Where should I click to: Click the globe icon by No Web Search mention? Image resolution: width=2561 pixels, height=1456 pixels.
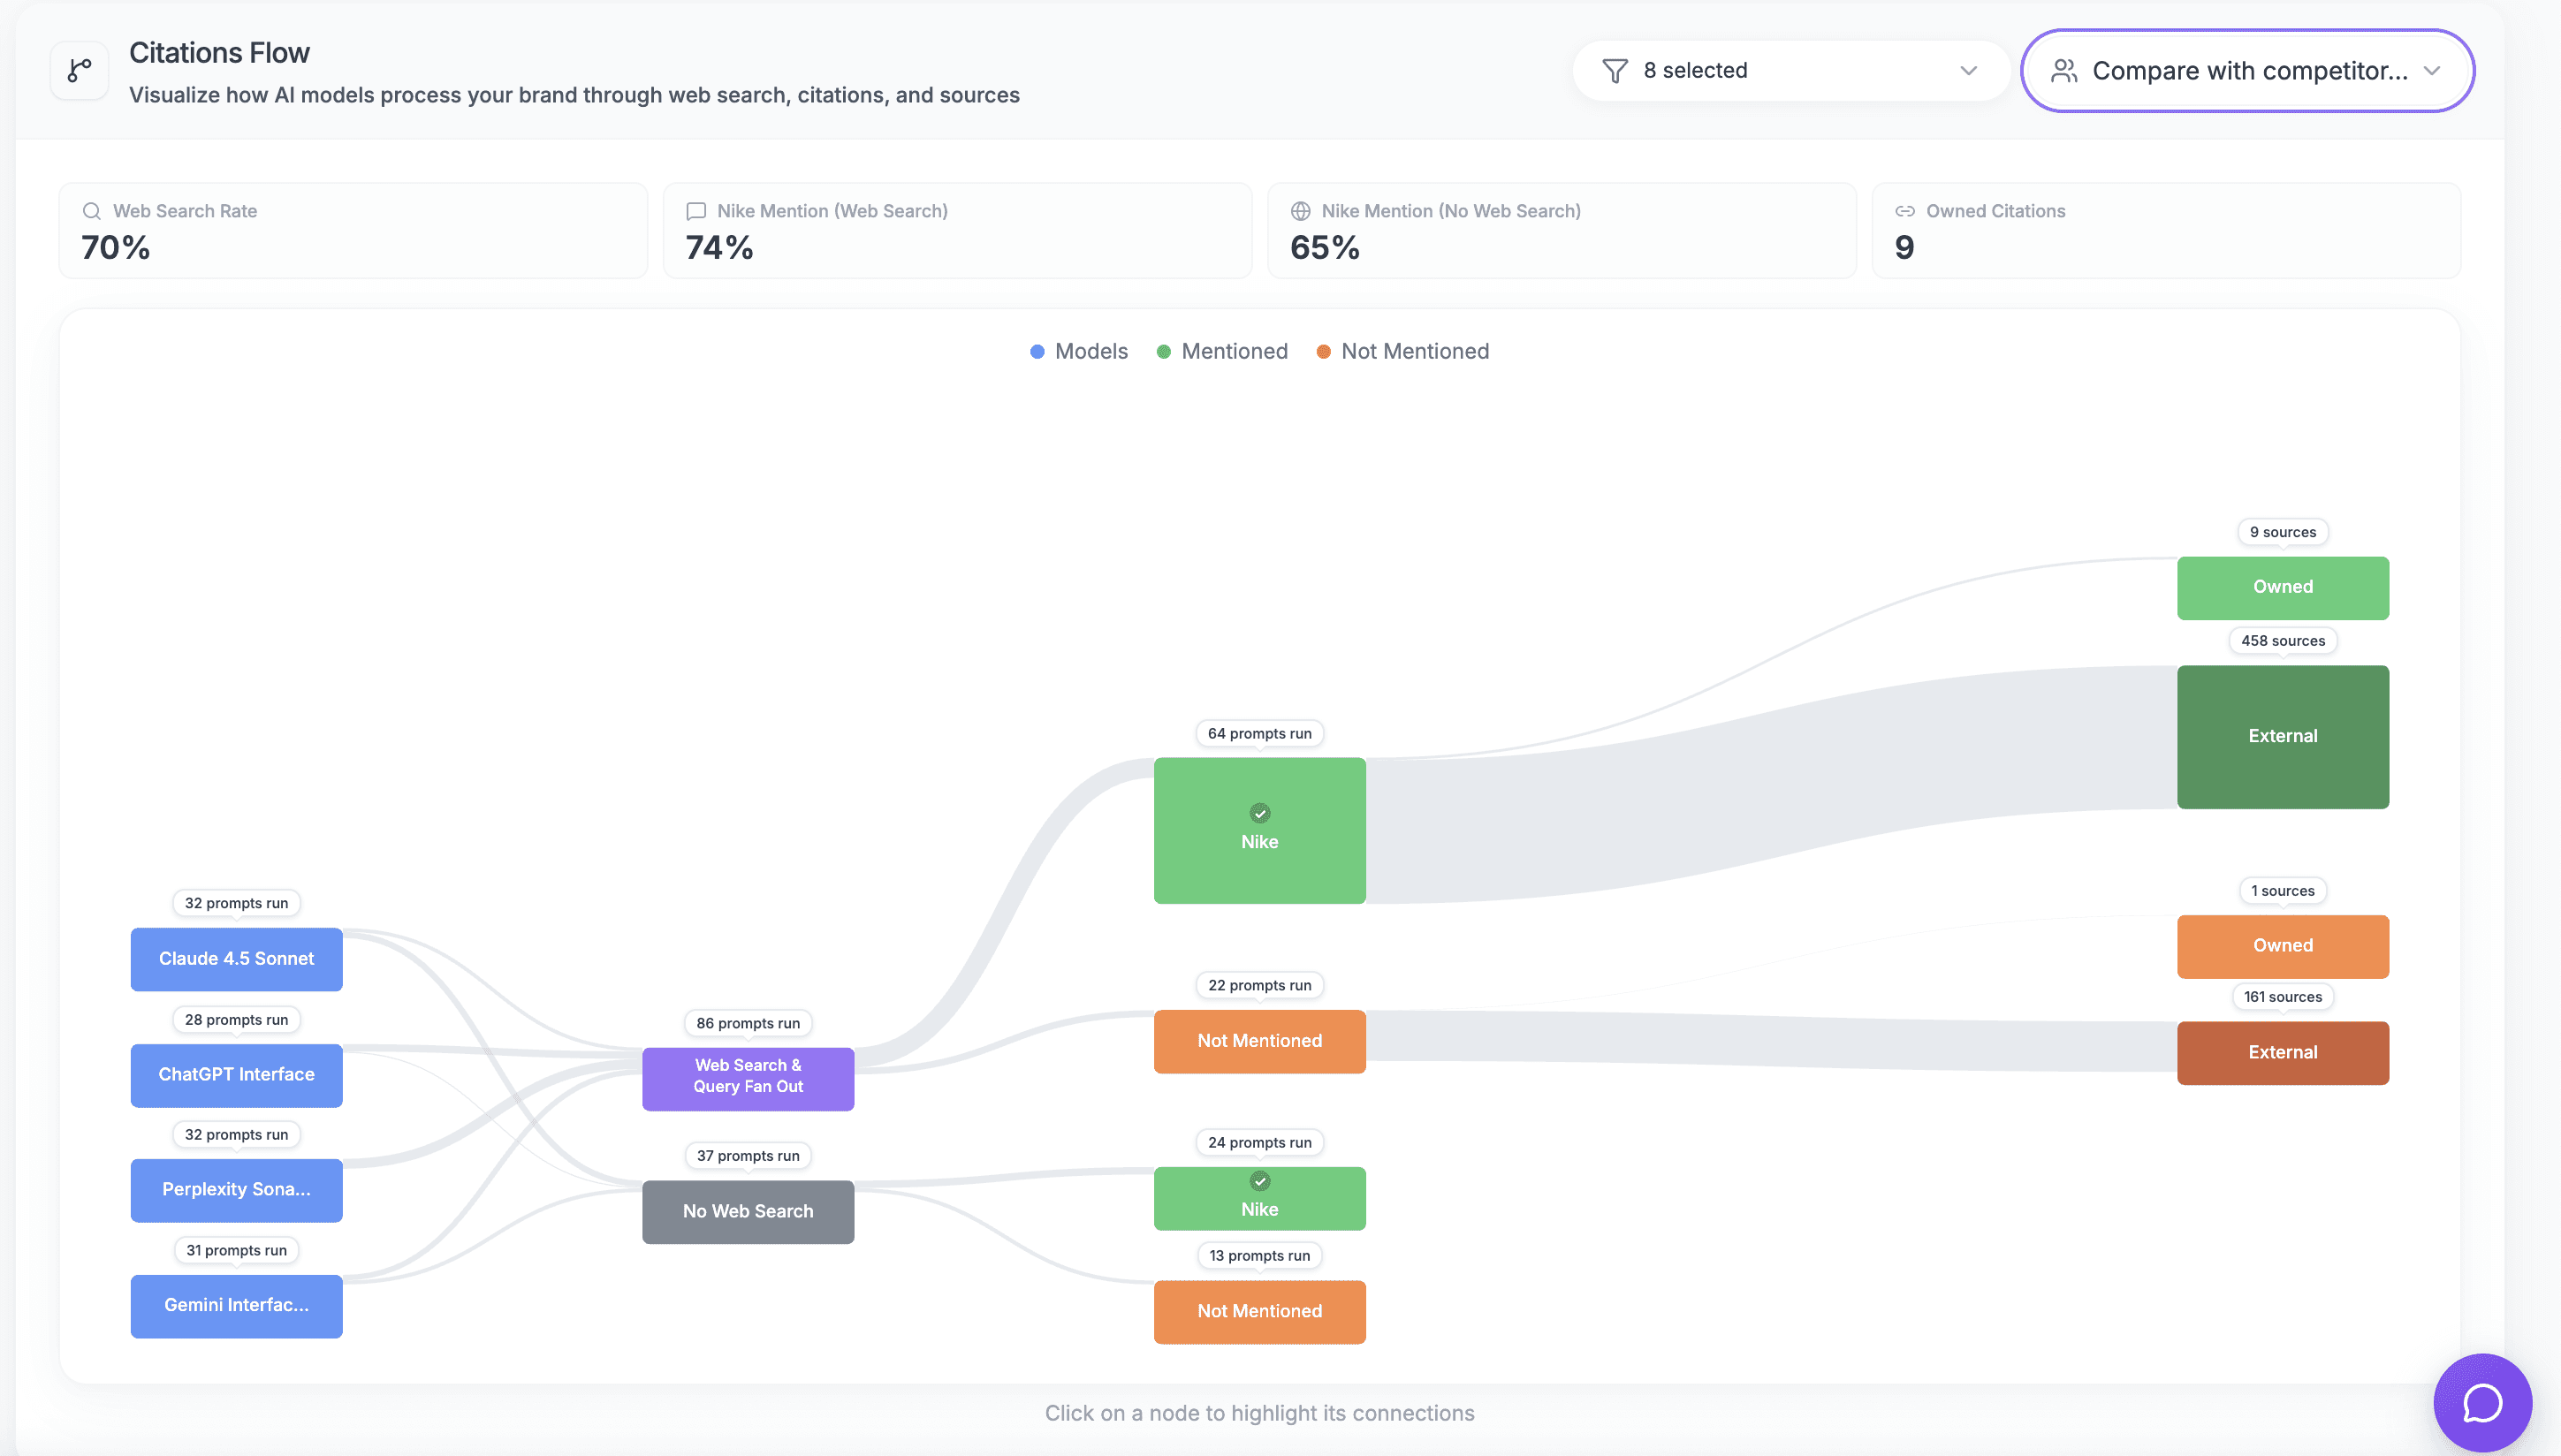tap(1300, 211)
